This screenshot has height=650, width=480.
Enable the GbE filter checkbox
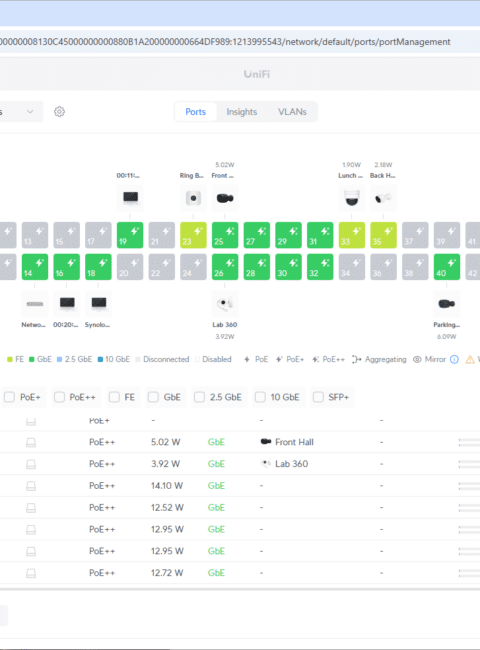pyautogui.click(x=153, y=397)
